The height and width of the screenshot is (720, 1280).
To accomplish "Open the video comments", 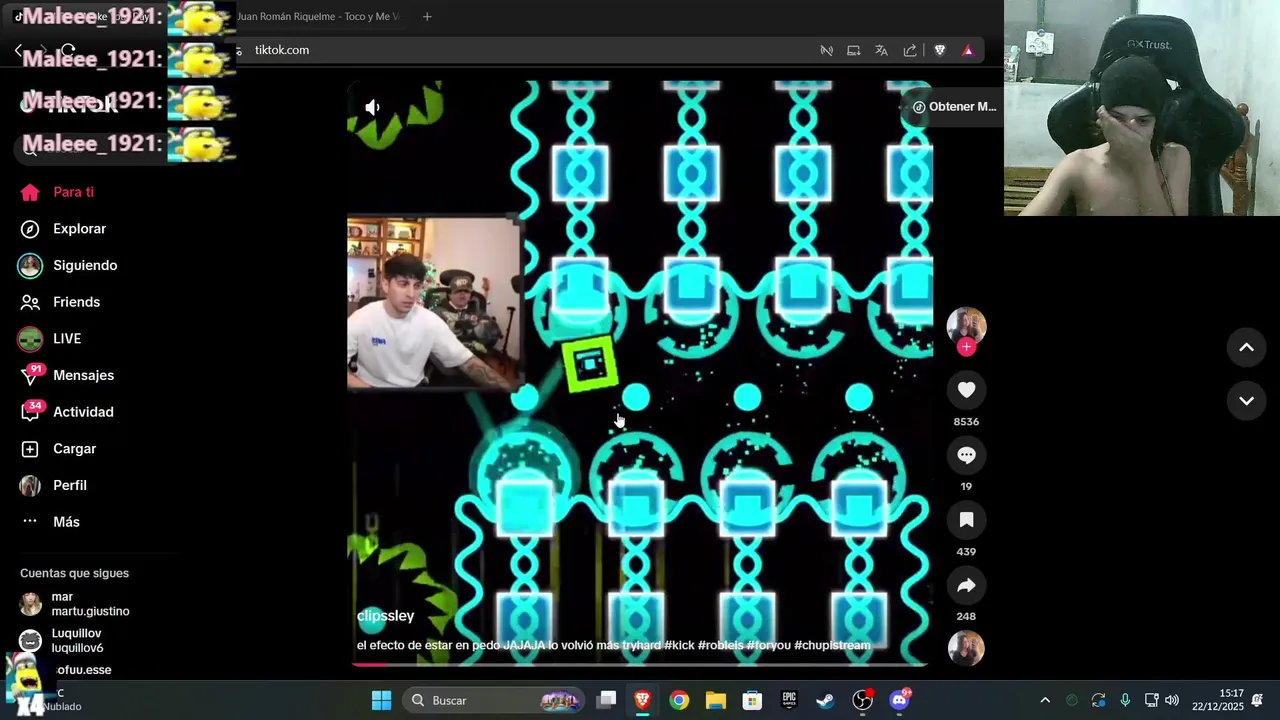I will pos(966,455).
